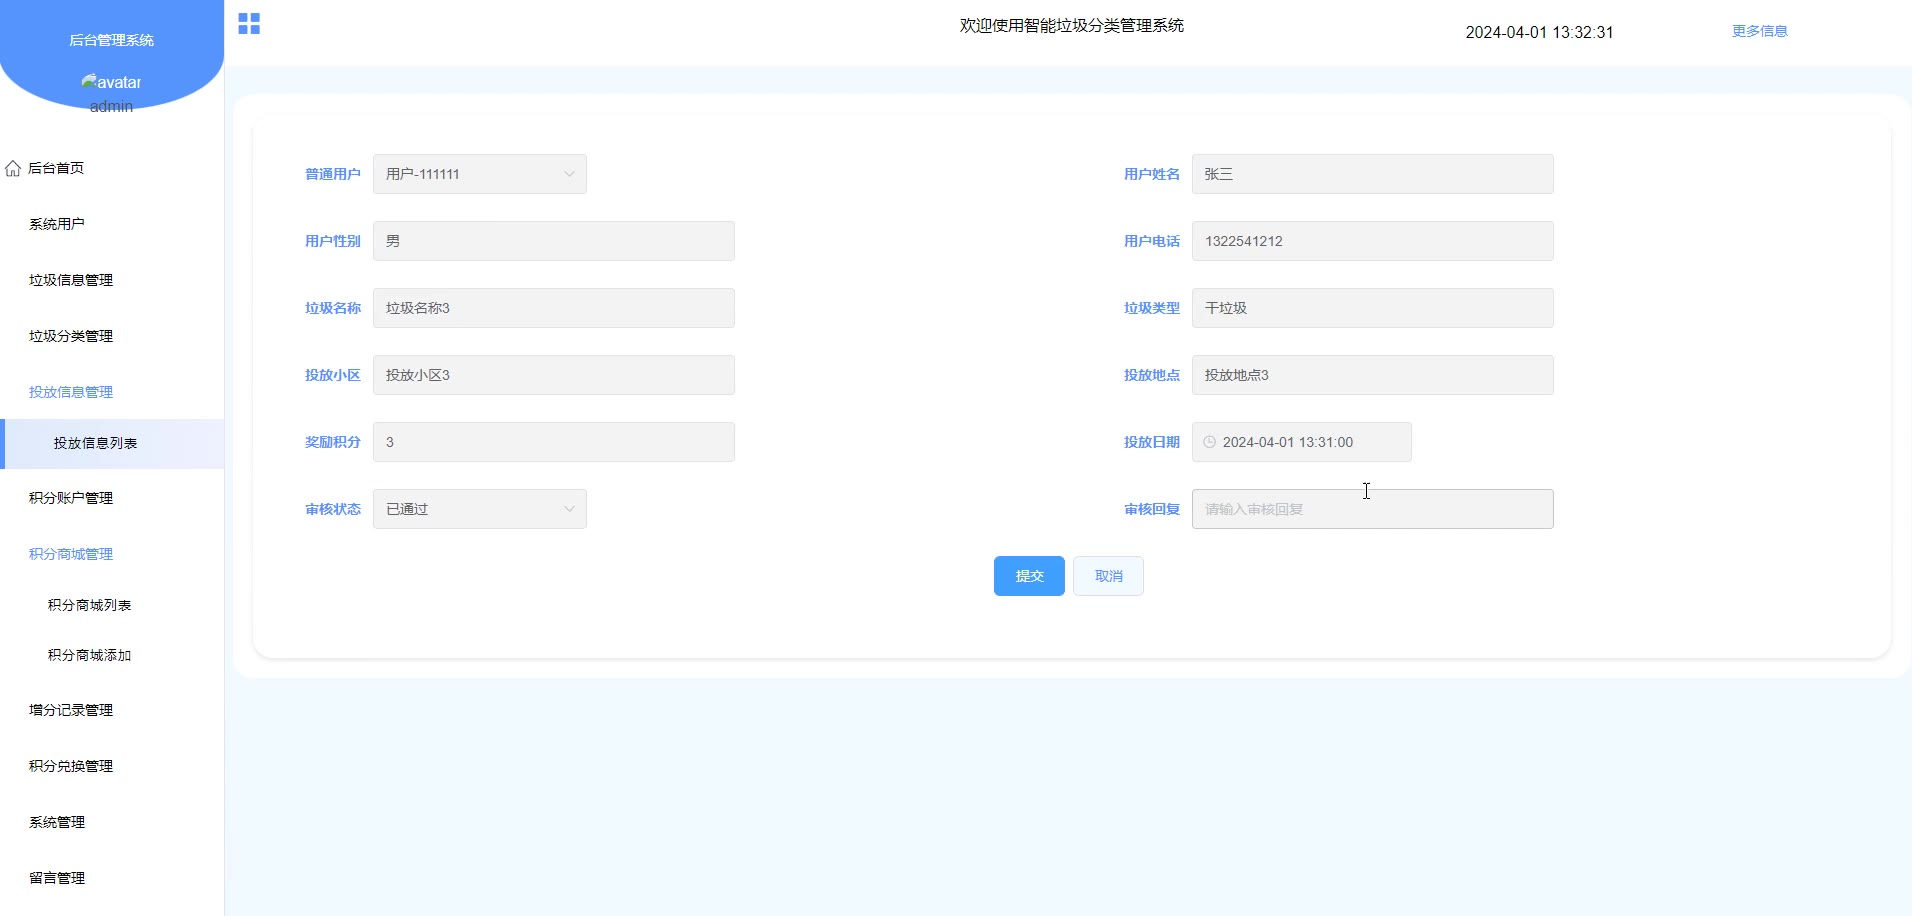Click the 用户性别 field showing 男
The width and height of the screenshot is (1912, 916).
pyautogui.click(x=554, y=241)
